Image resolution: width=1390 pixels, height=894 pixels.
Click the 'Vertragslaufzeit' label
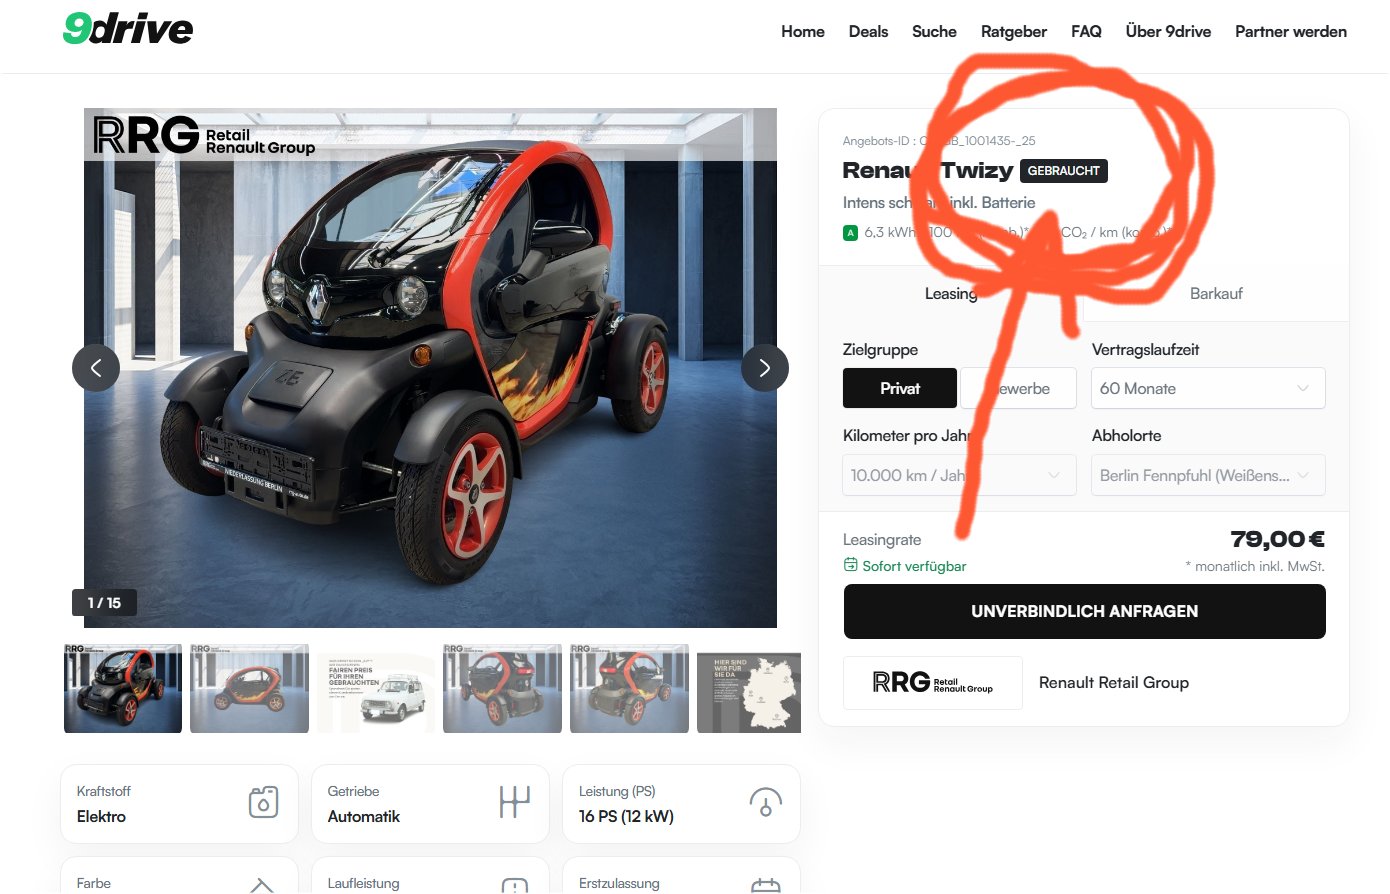tap(1145, 350)
